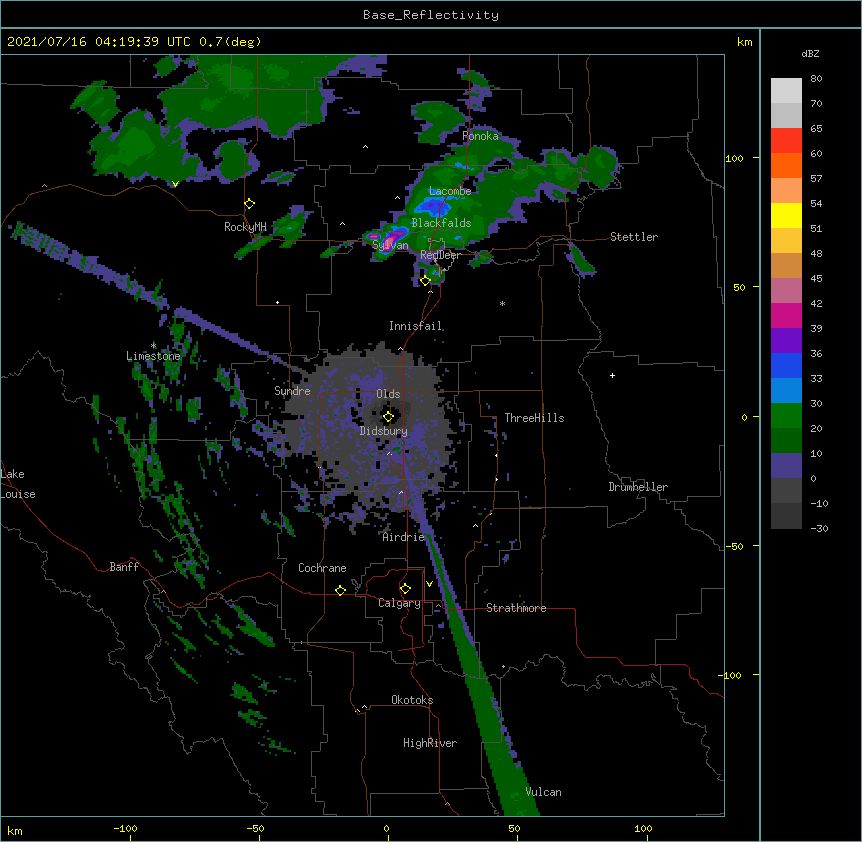Click the yellow diamond marker south of RedDeer
Image resolution: width=862 pixels, height=842 pixels.
coord(425,281)
